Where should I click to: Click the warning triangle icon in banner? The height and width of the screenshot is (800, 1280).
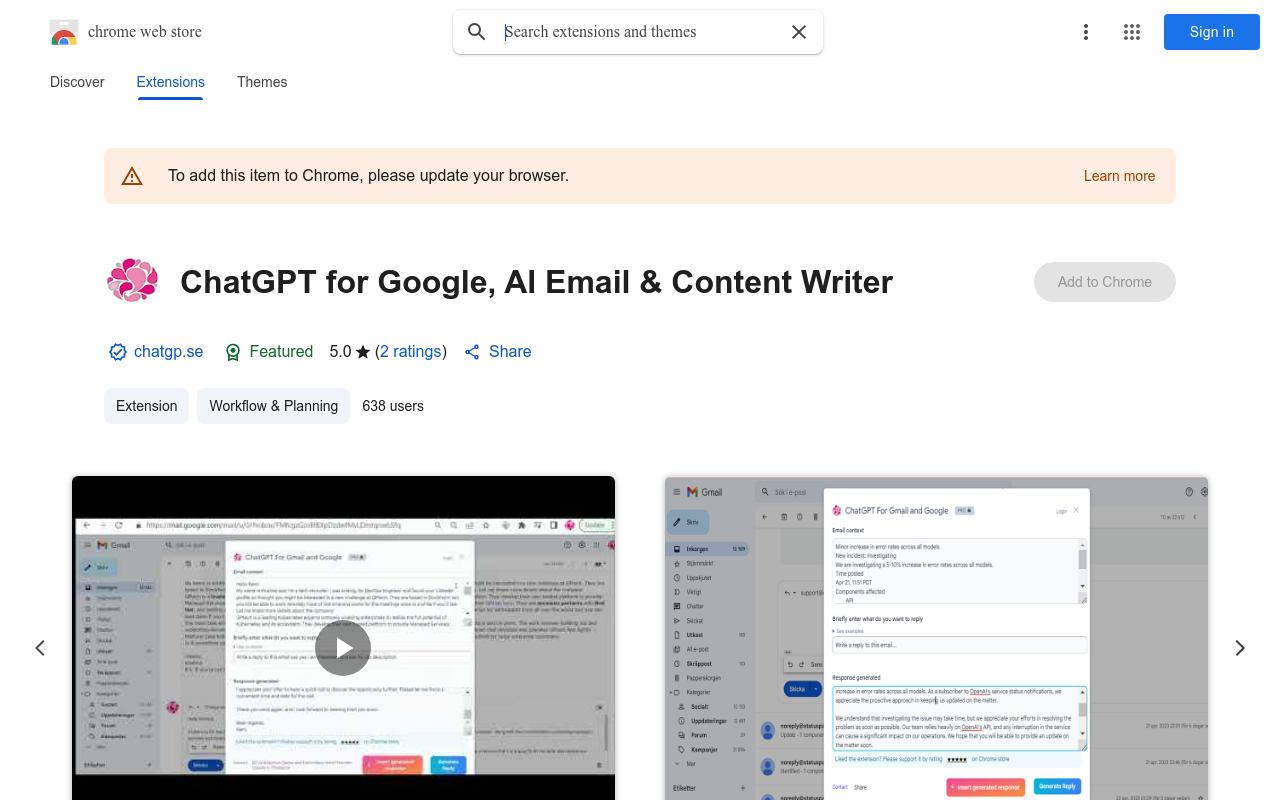coord(132,176)
